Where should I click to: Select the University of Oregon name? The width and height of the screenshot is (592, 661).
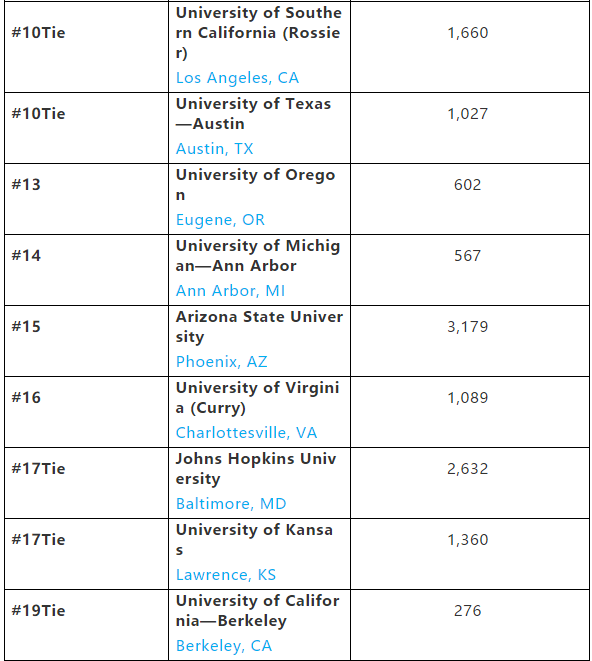coord(256,185)
